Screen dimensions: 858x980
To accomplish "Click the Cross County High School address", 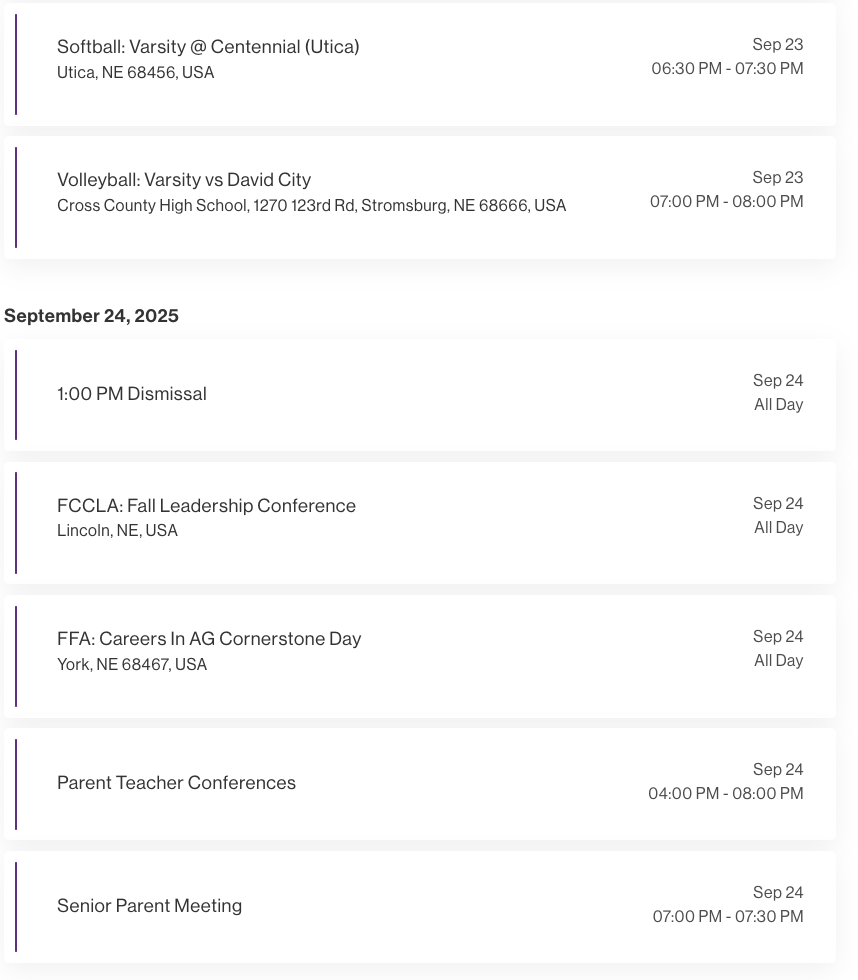I will 311,206.
